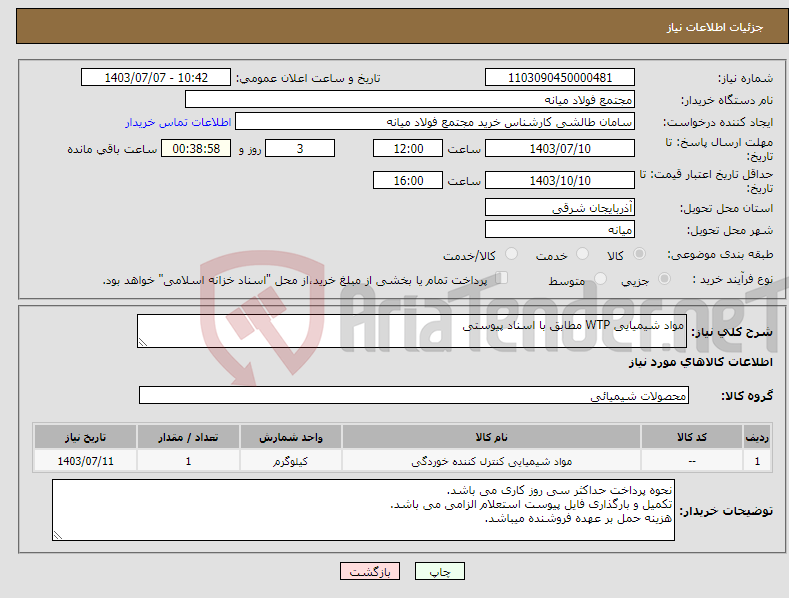789x598 pixels.
Task: Click the چاپ print button
Action: tap(440, 571)
